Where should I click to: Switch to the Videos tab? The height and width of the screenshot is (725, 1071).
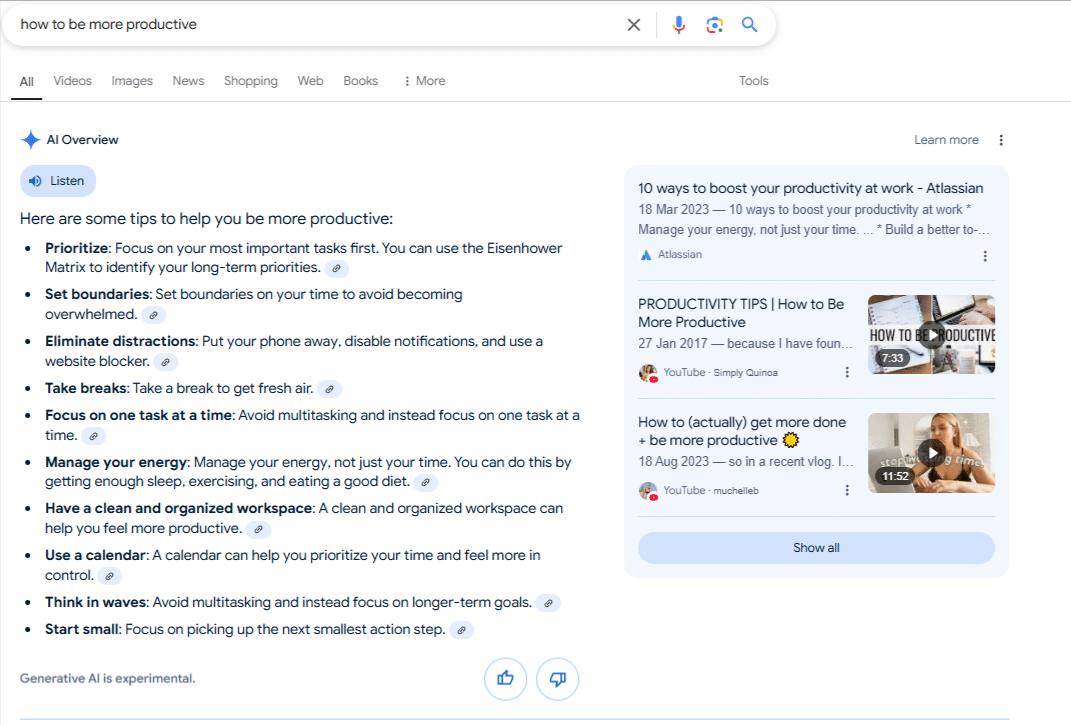pyautogui.click(x=72, y=81)
